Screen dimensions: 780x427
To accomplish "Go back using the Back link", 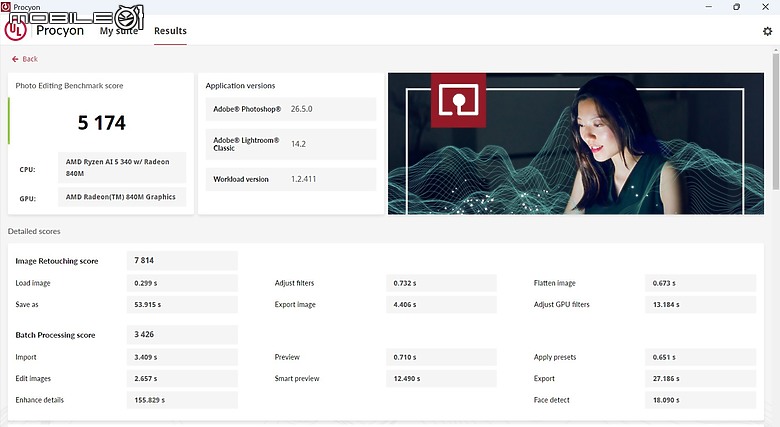I will click(25, 59).
